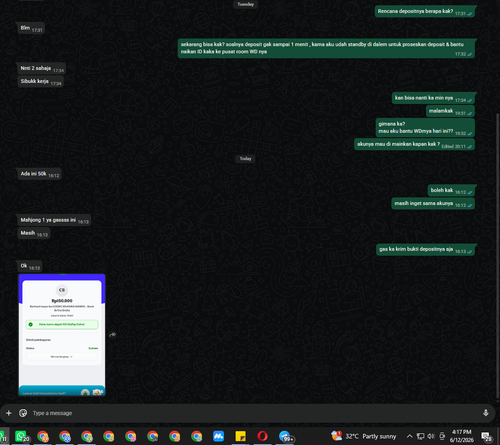Forward the deposit receipt image
Image resolution: width=500 pixels, height=445 pixels.
tap(113, 335)
